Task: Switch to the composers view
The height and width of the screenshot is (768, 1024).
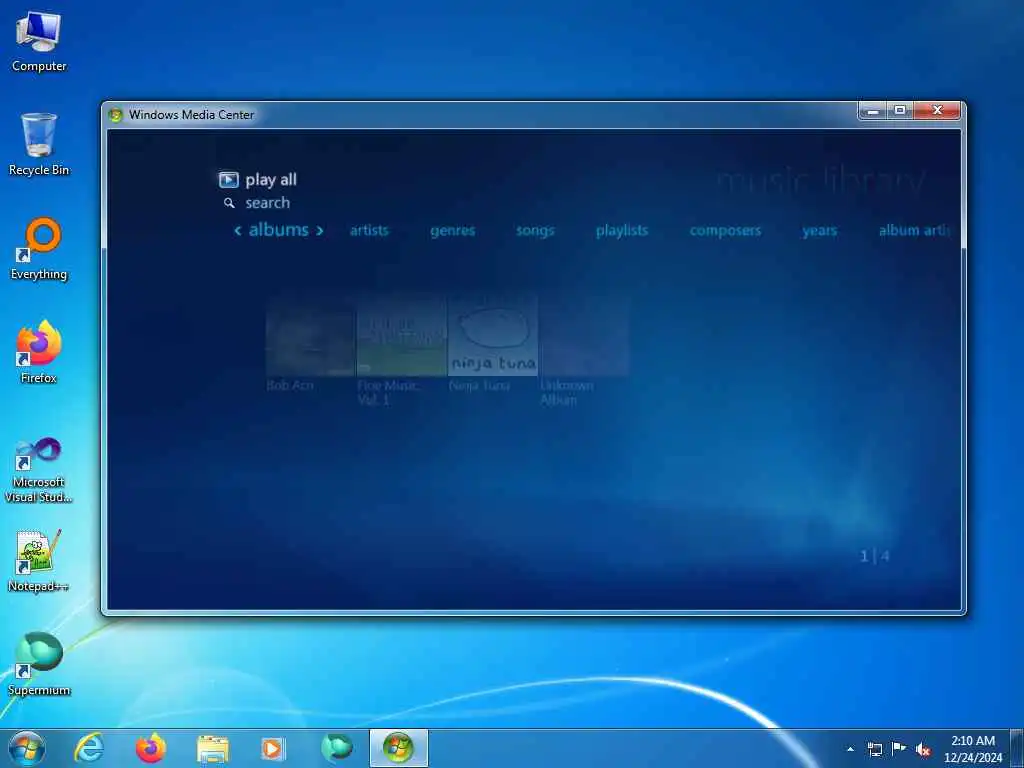Action: coord(725,231)
